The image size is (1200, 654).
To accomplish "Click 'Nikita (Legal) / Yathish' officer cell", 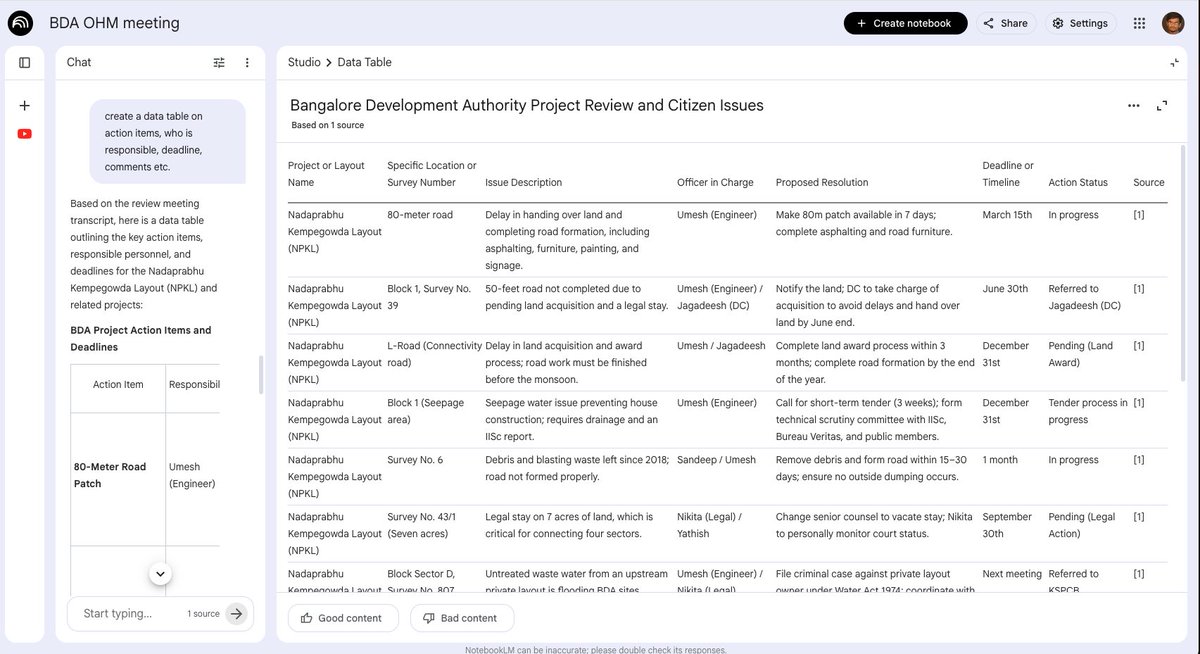I will click(x=709, y=525).
